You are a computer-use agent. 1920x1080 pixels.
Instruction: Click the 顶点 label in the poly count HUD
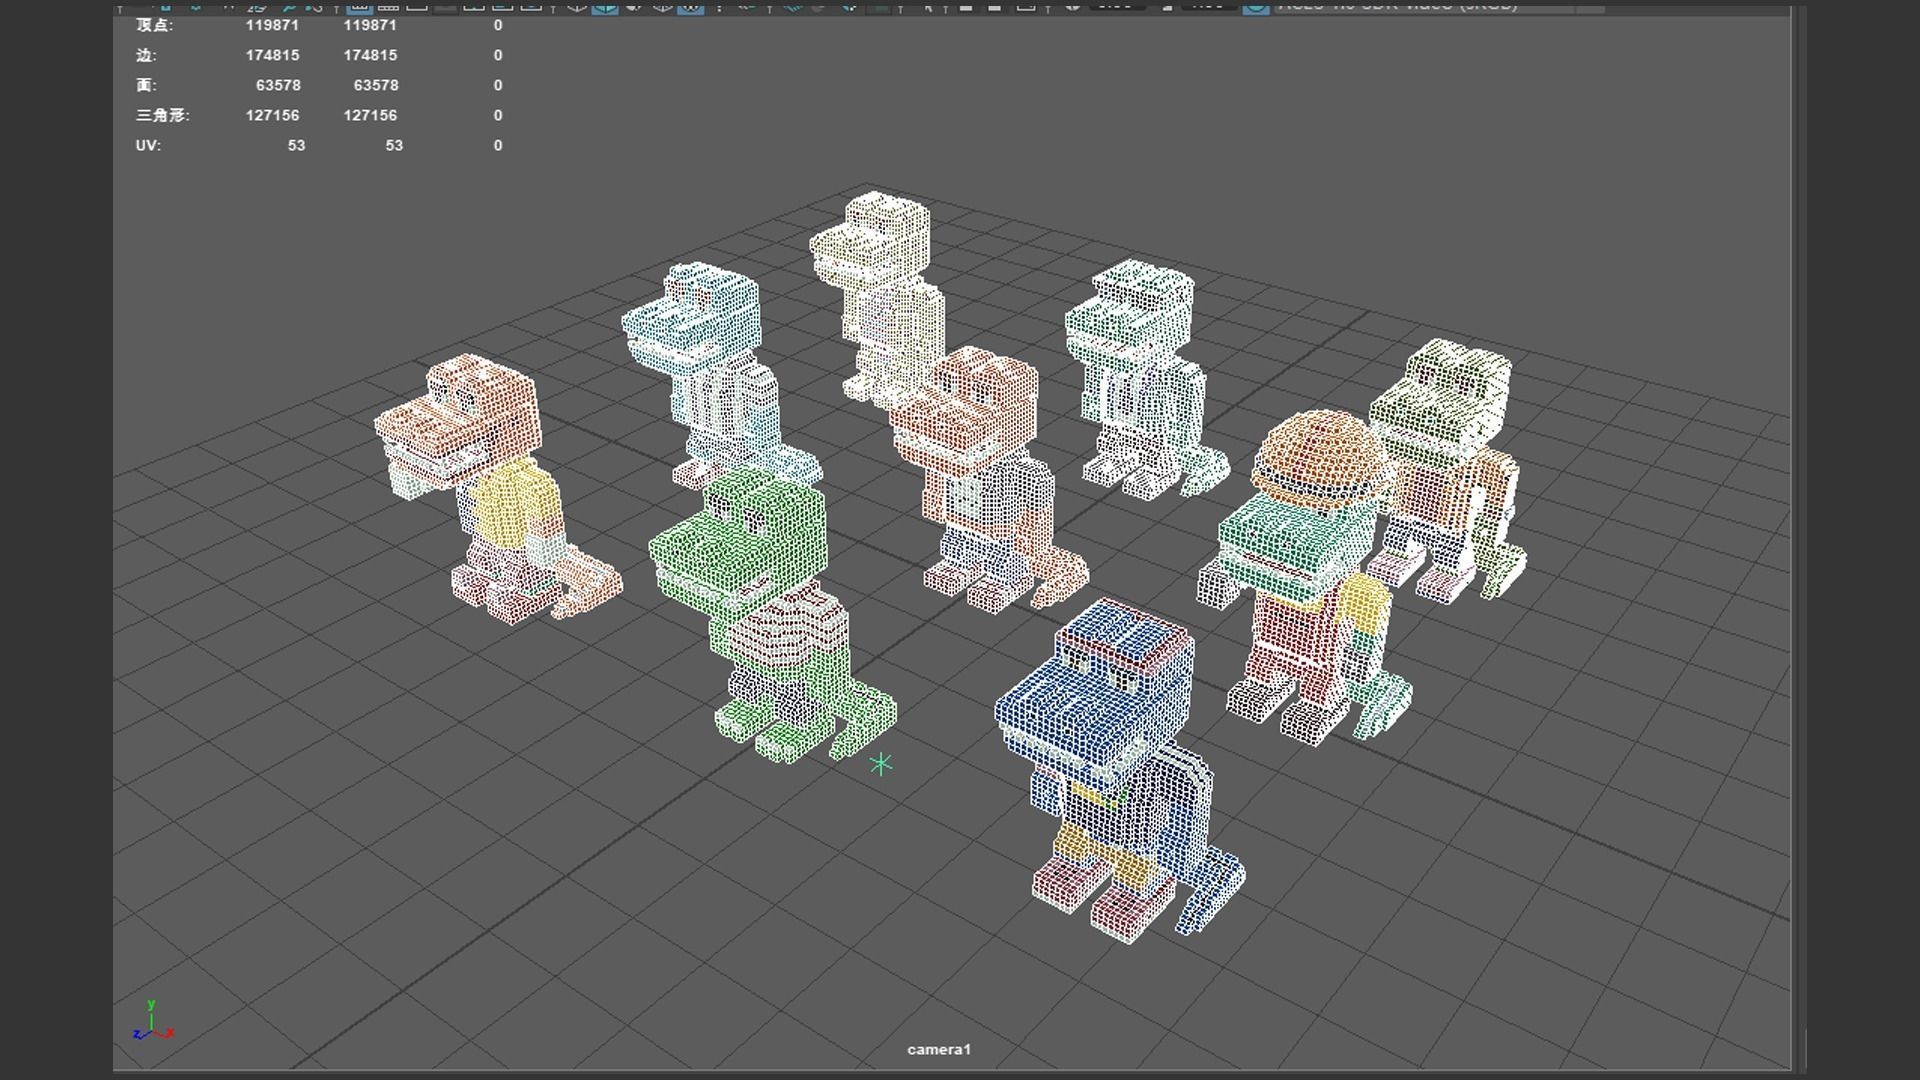(154, 25)
